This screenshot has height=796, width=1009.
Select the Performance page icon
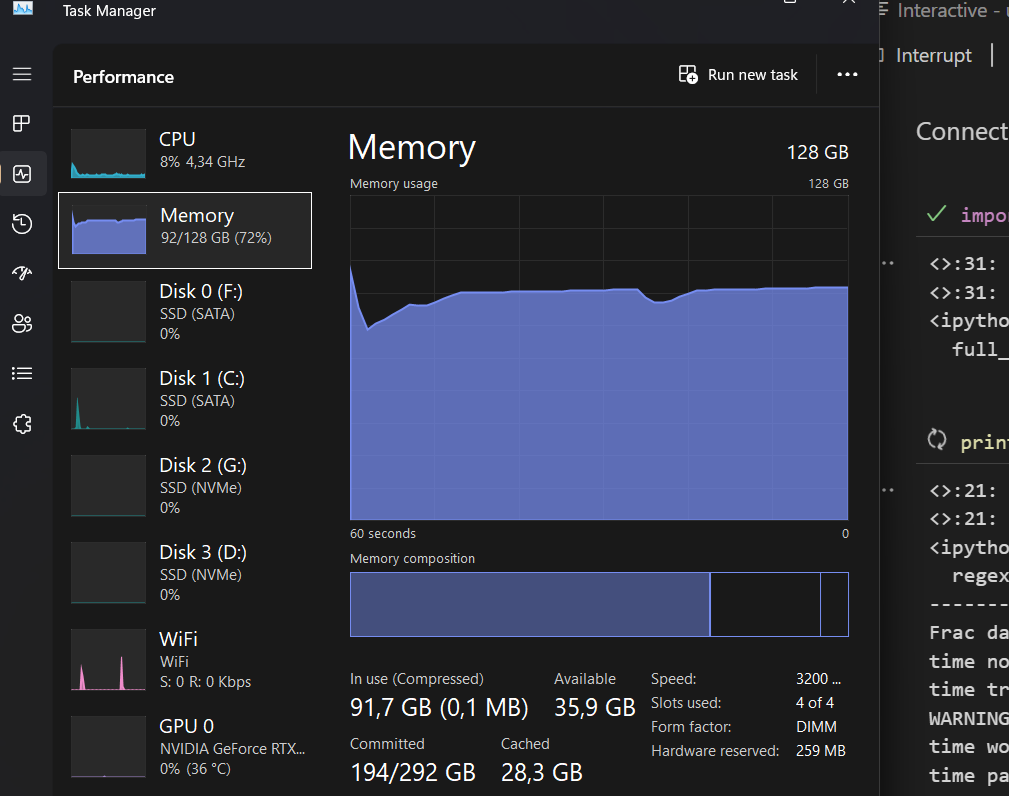tap(22, 174)
